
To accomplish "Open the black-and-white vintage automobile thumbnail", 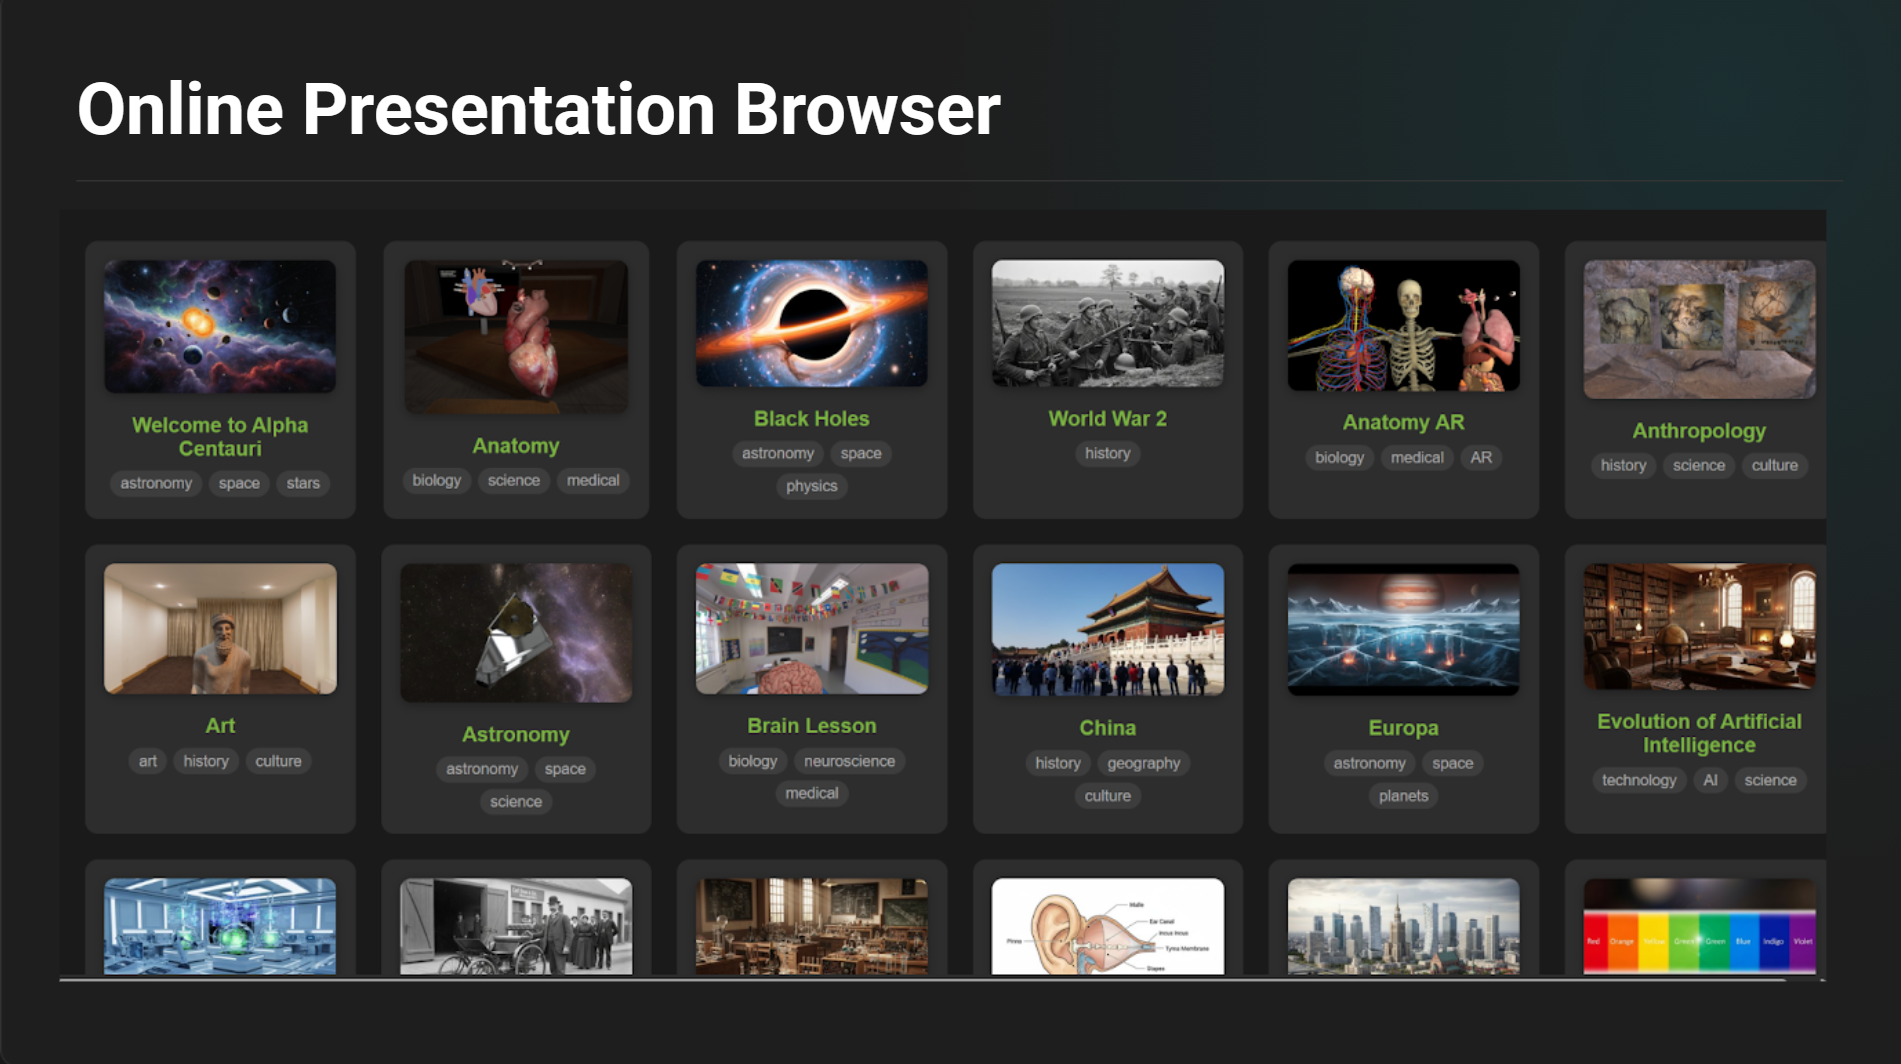I will (x=516, y=926).
